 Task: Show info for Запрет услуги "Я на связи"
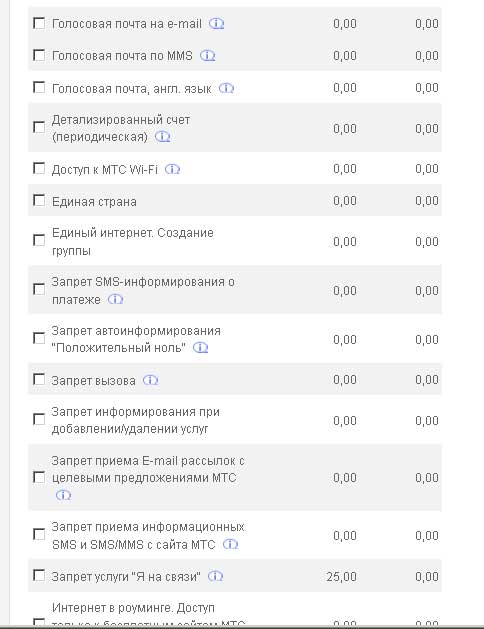[x=216, y=576]
